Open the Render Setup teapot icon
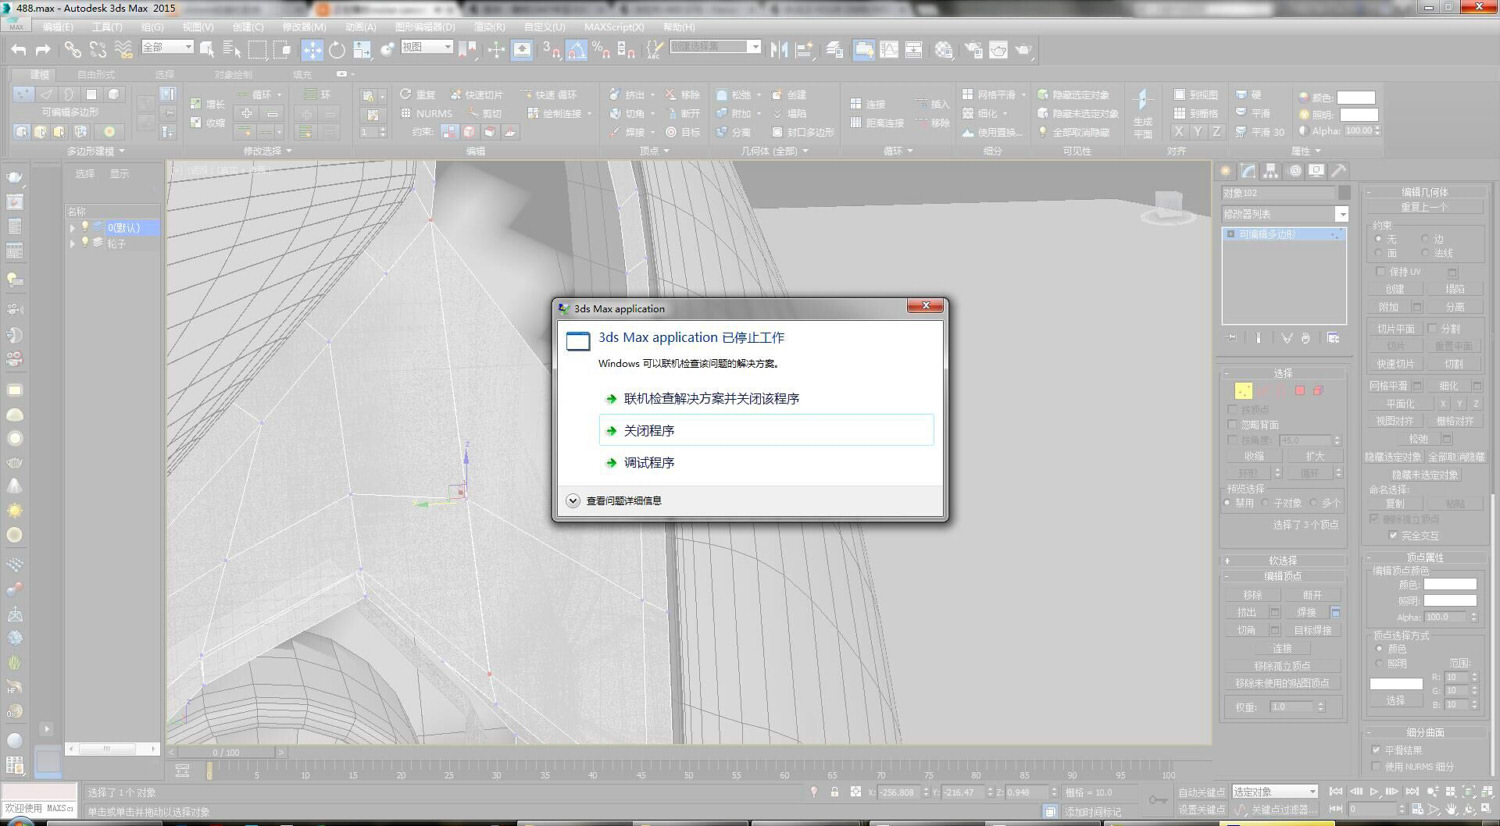The width and height of the screenshot is (1500, 826). click(x=972, y=49)
